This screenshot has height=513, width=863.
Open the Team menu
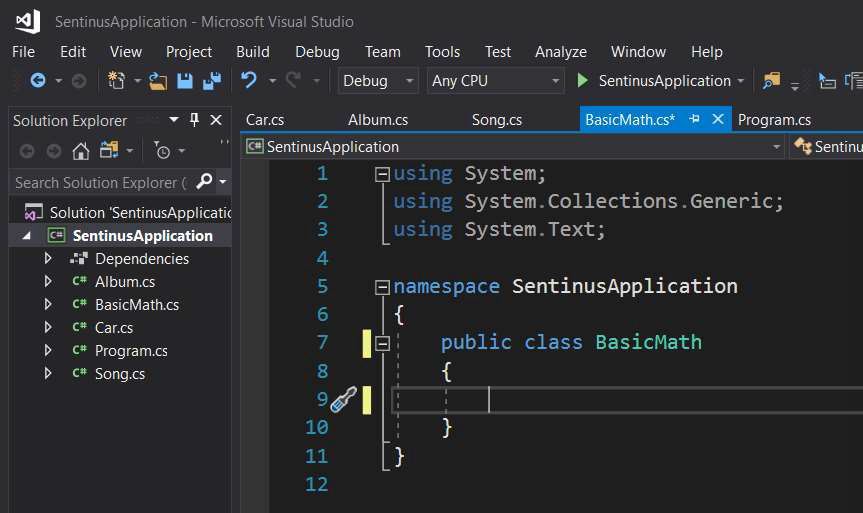[383, 52]
